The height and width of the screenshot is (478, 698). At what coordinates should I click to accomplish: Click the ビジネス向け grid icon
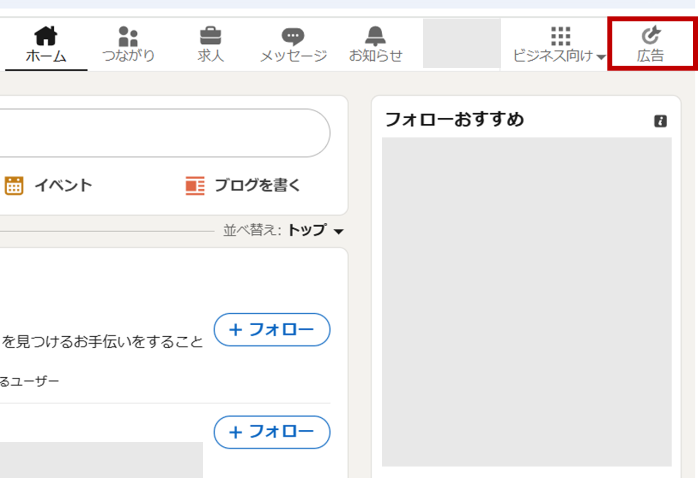[560, 36]
